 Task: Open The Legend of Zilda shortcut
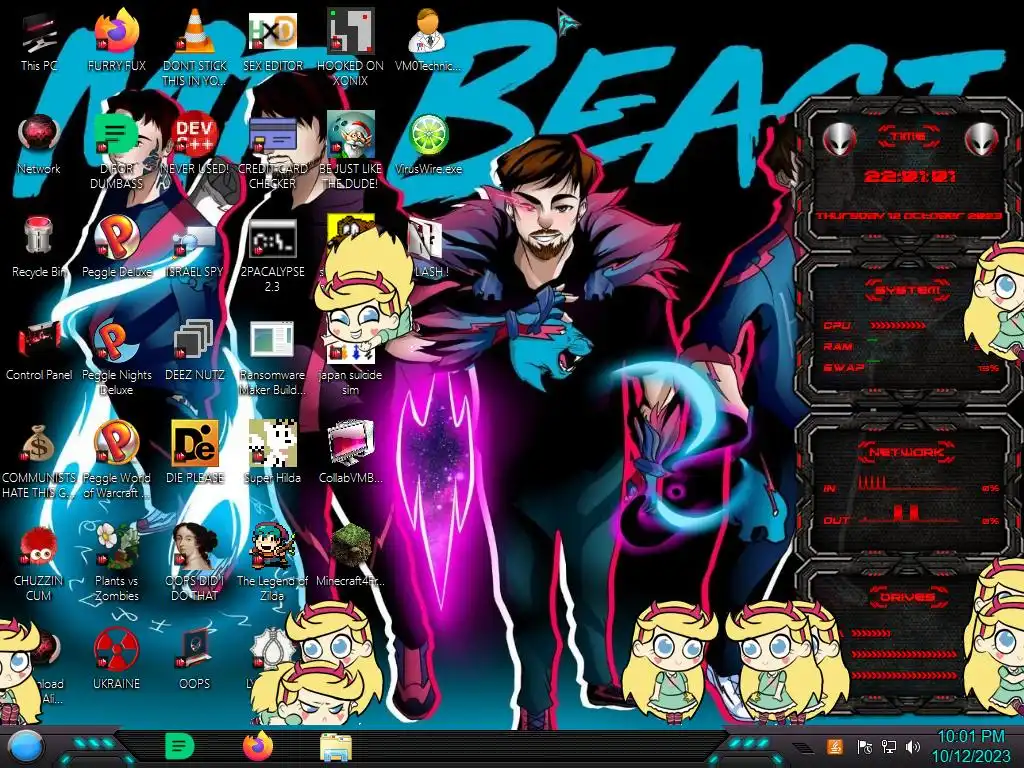[x=273, y=563]
